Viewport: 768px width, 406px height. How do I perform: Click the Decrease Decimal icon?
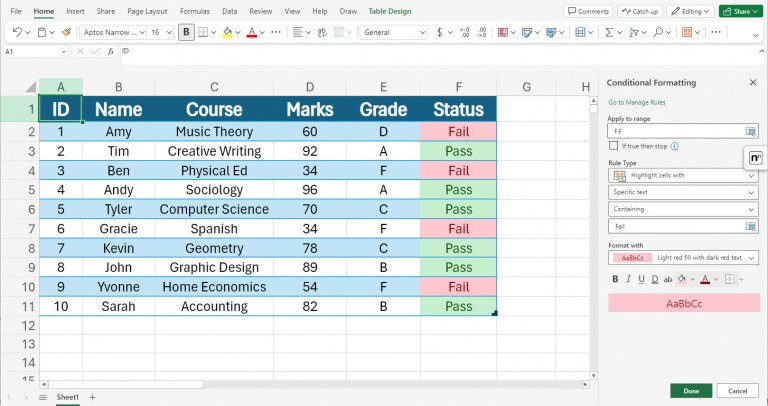[481, 32]
